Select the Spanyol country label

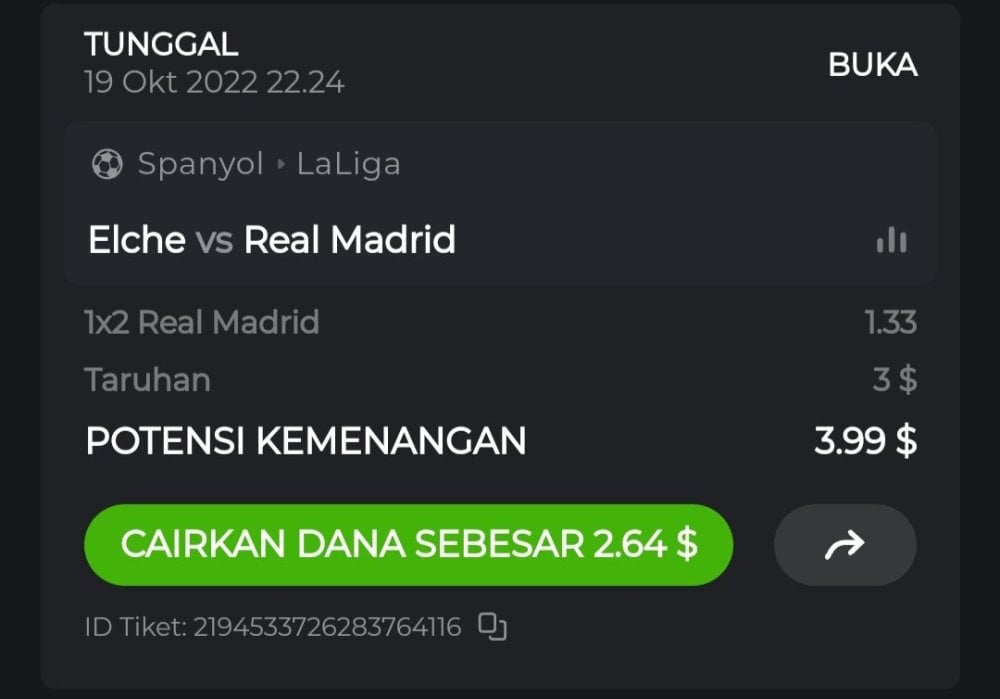pyautogui.click(x=200, y=164)
